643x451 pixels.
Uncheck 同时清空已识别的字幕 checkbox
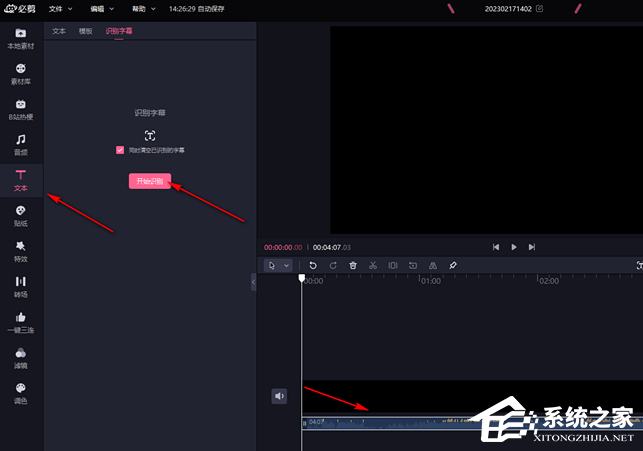click(120, 150)
